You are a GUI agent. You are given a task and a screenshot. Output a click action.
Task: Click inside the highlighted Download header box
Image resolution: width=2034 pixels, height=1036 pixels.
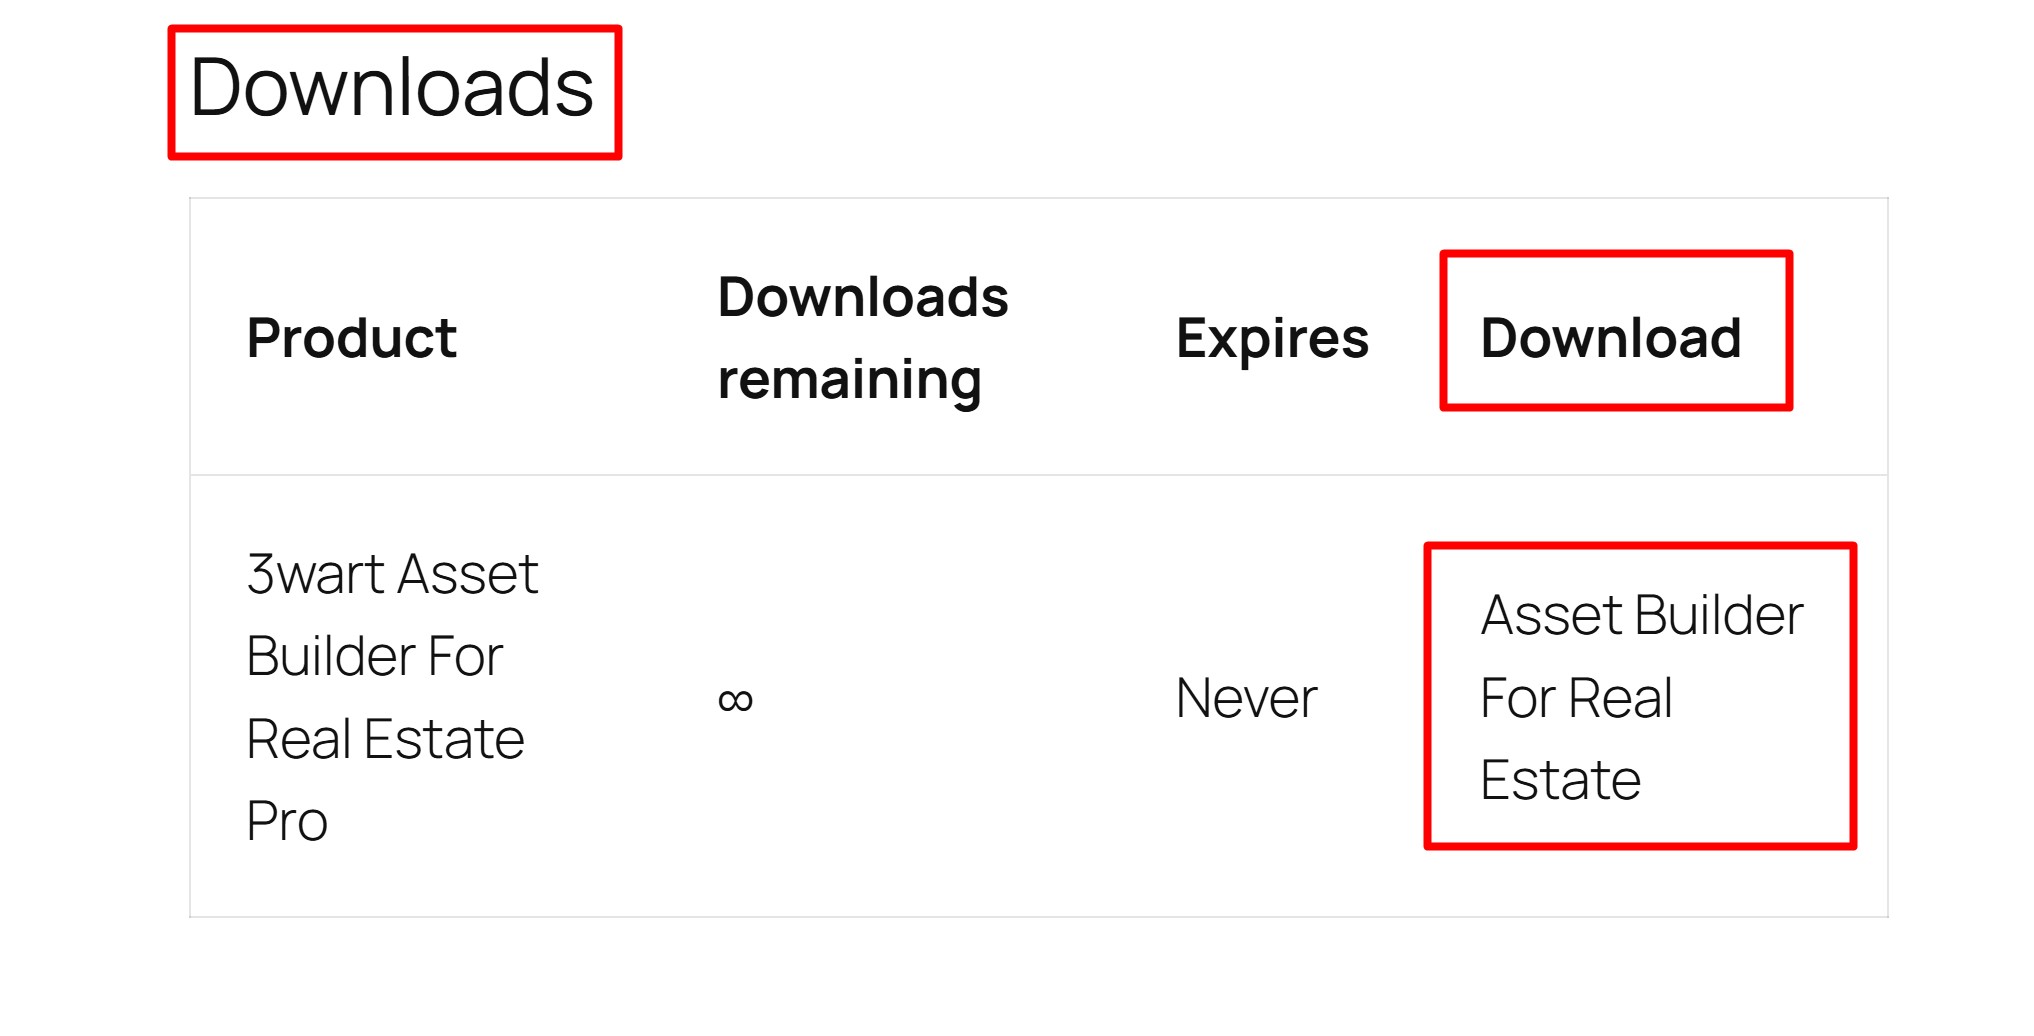pyautogui.click(x=1615, y=330)
